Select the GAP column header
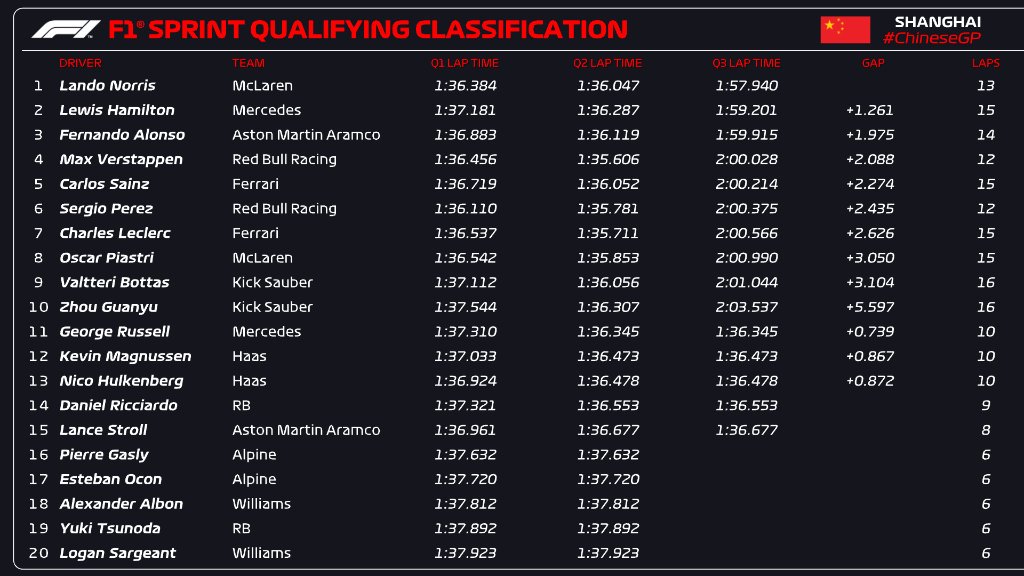The width and height of the screenshot is (1024, 576). [x=873, y=63]
